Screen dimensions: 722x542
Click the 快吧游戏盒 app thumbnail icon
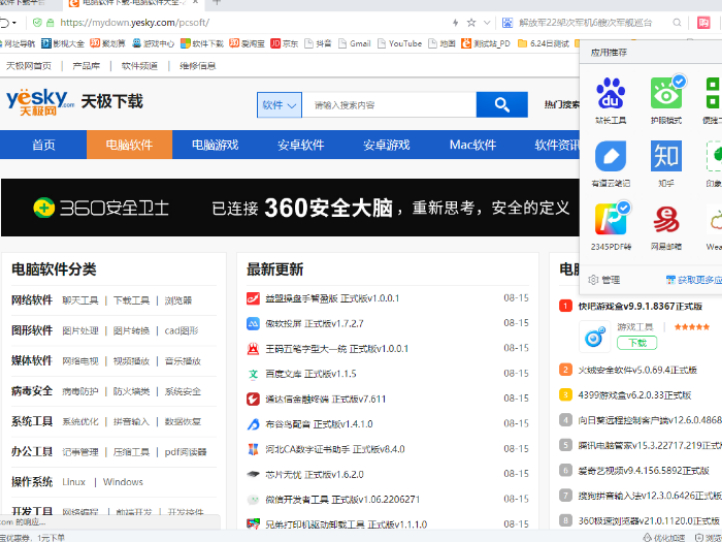point(594,337)
